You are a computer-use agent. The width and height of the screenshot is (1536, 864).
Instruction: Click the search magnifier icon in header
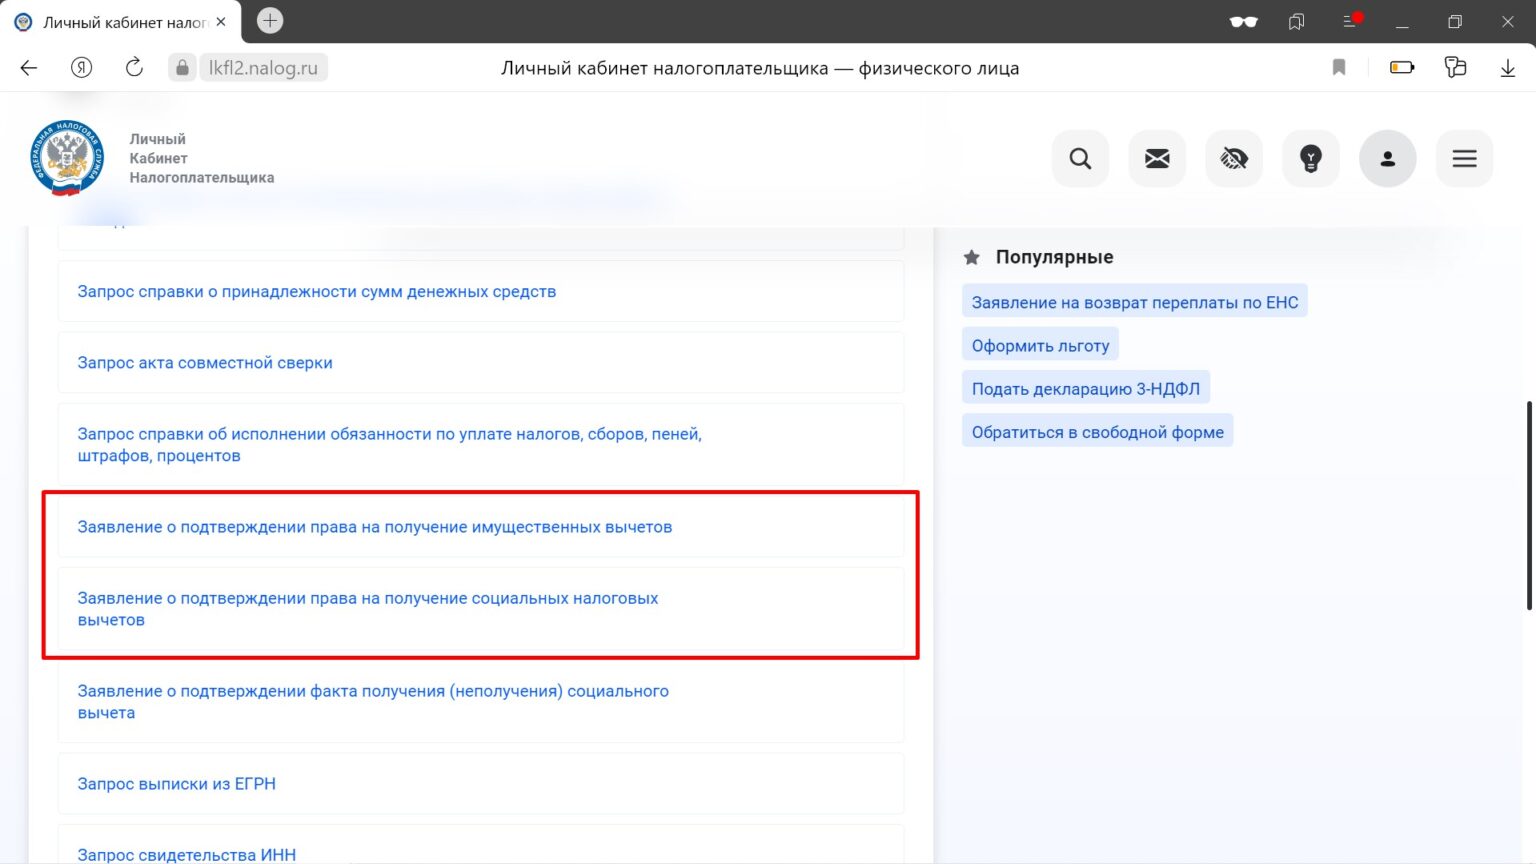[x=1080, y=158]
